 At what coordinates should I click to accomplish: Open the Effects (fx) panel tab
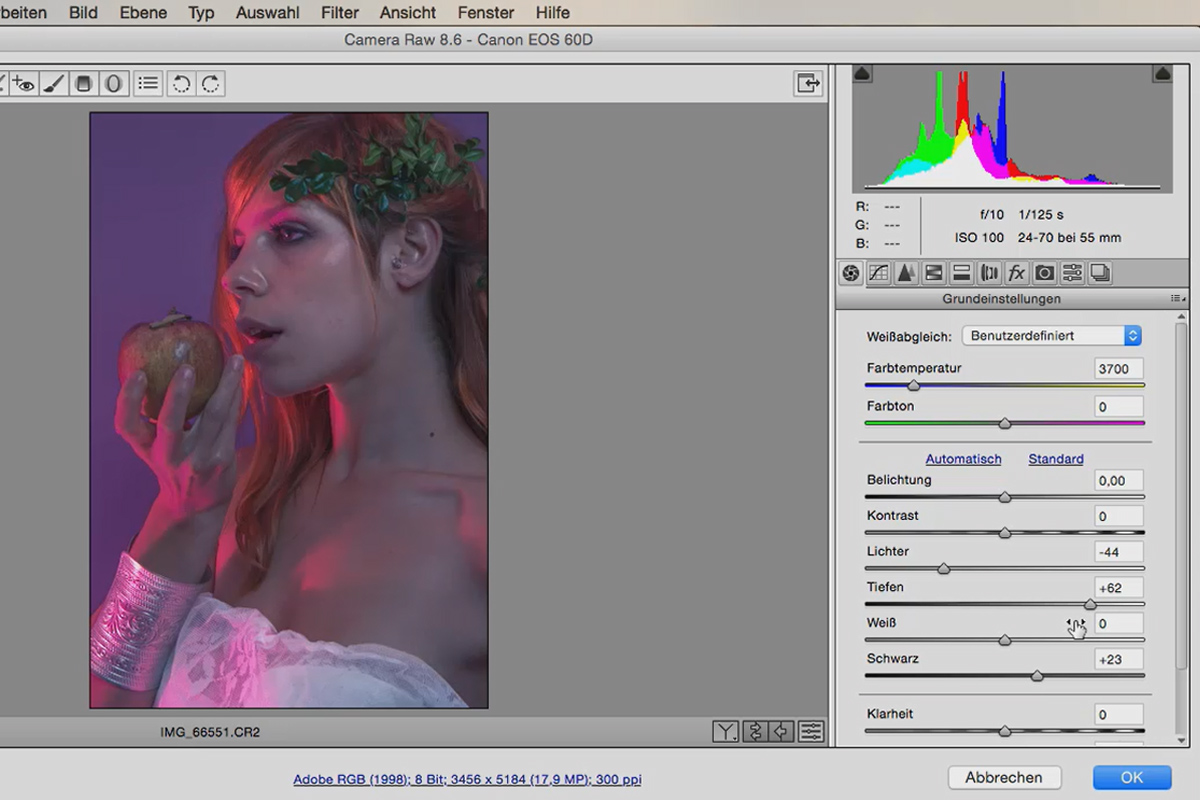pos(1017,273)
